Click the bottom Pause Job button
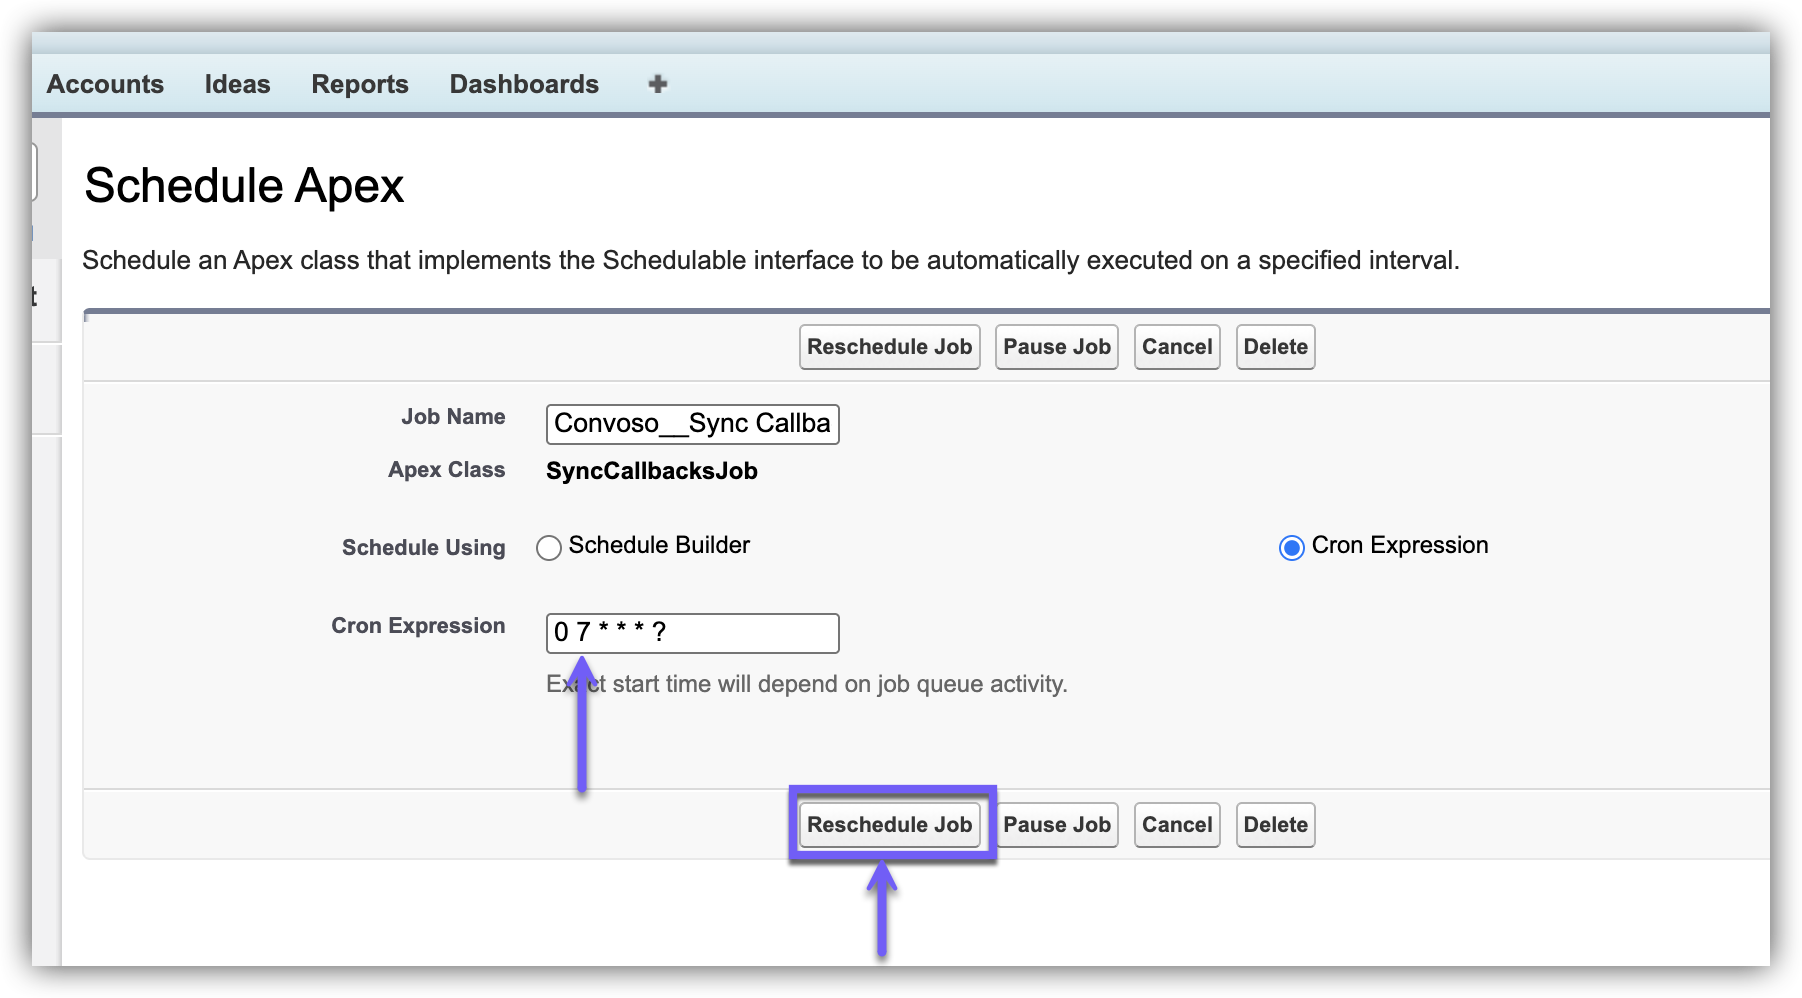This screenshot has width=1802, height=998. click(1056, 825)
